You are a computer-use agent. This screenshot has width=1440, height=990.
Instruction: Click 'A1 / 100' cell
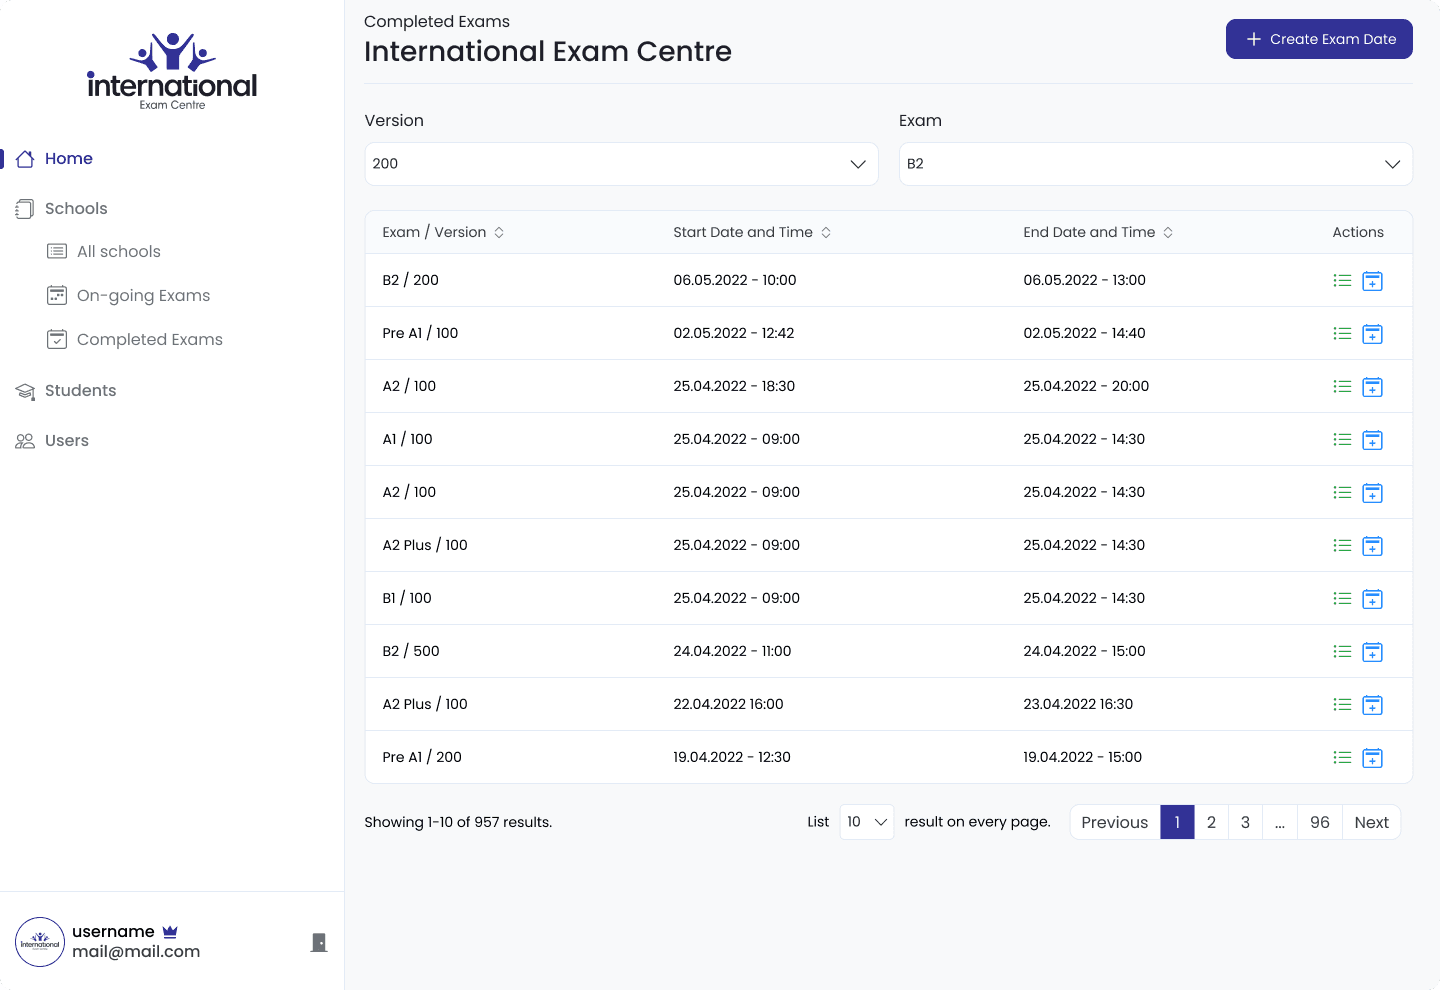407,439
